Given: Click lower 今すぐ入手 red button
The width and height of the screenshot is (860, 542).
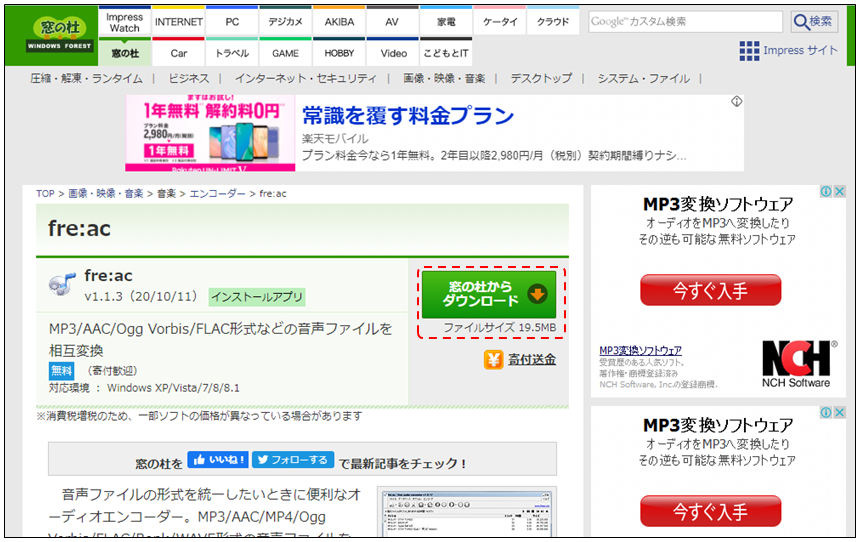Looking at the screenshot, I should click(x=710, y=511).
